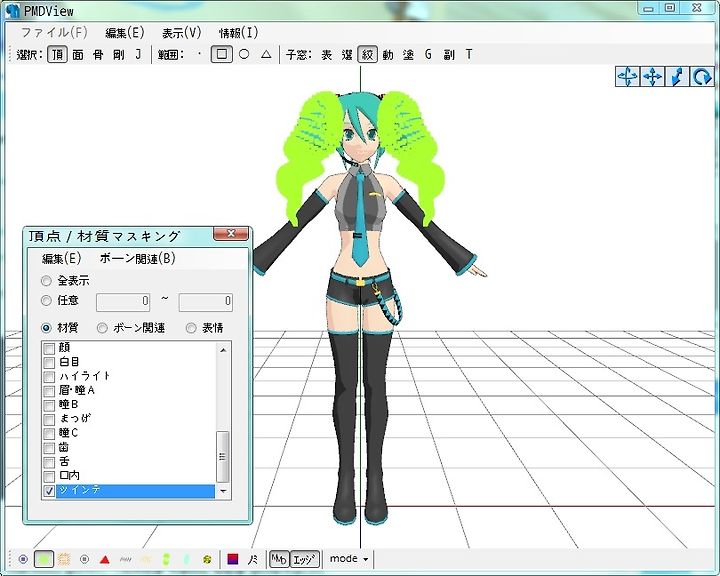
Task: Toggle the green solid model display icon
Action: coord(44,559)
